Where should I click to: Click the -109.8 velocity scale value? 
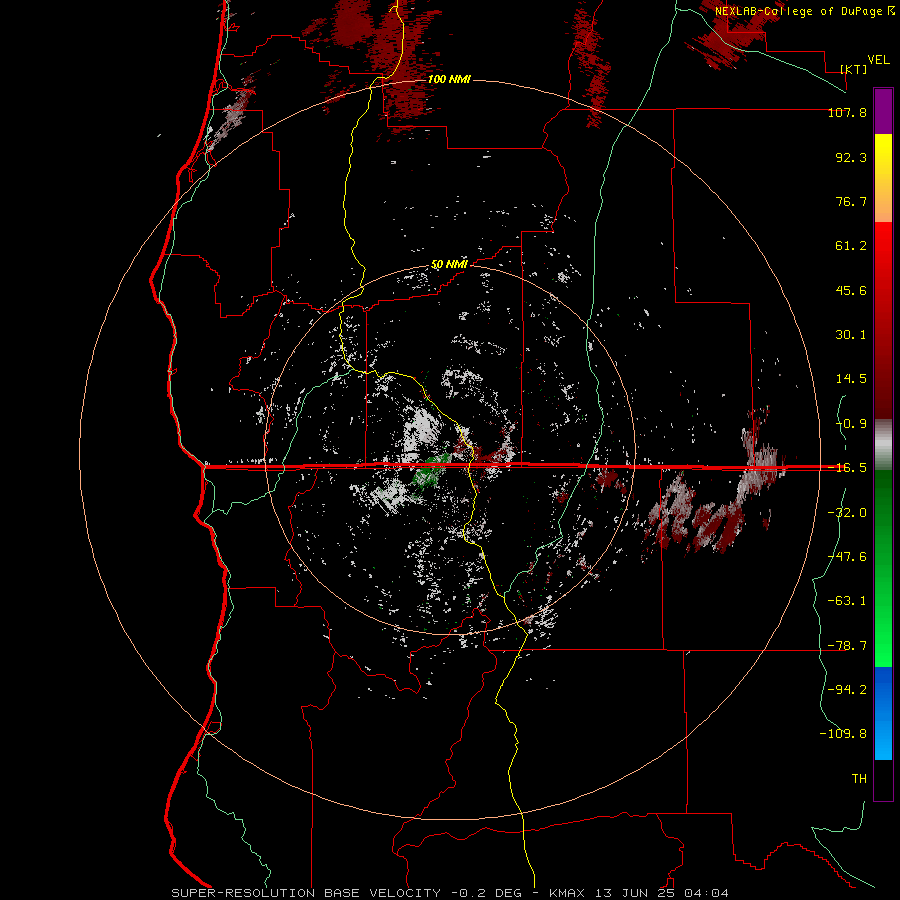coord(843,734)
